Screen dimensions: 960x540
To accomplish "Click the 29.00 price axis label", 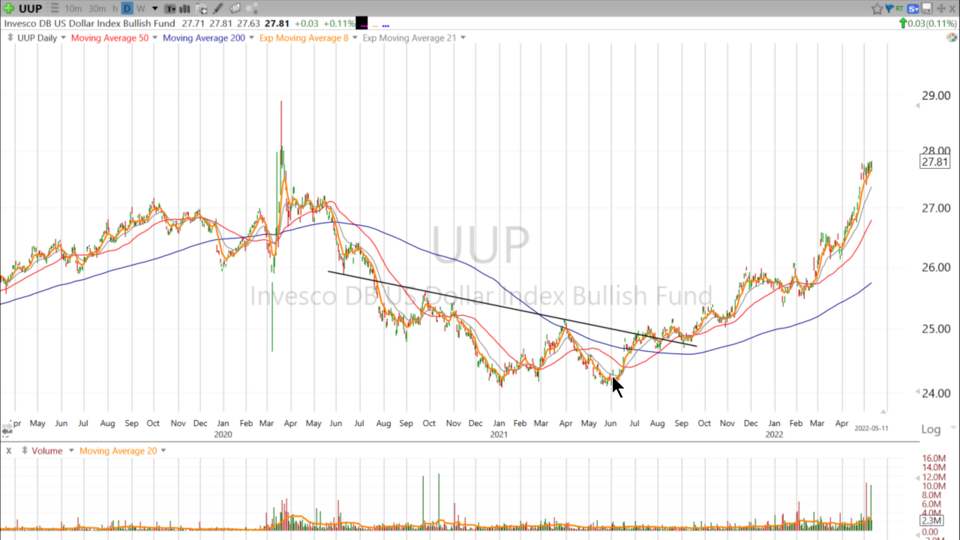I will [936, 96].
